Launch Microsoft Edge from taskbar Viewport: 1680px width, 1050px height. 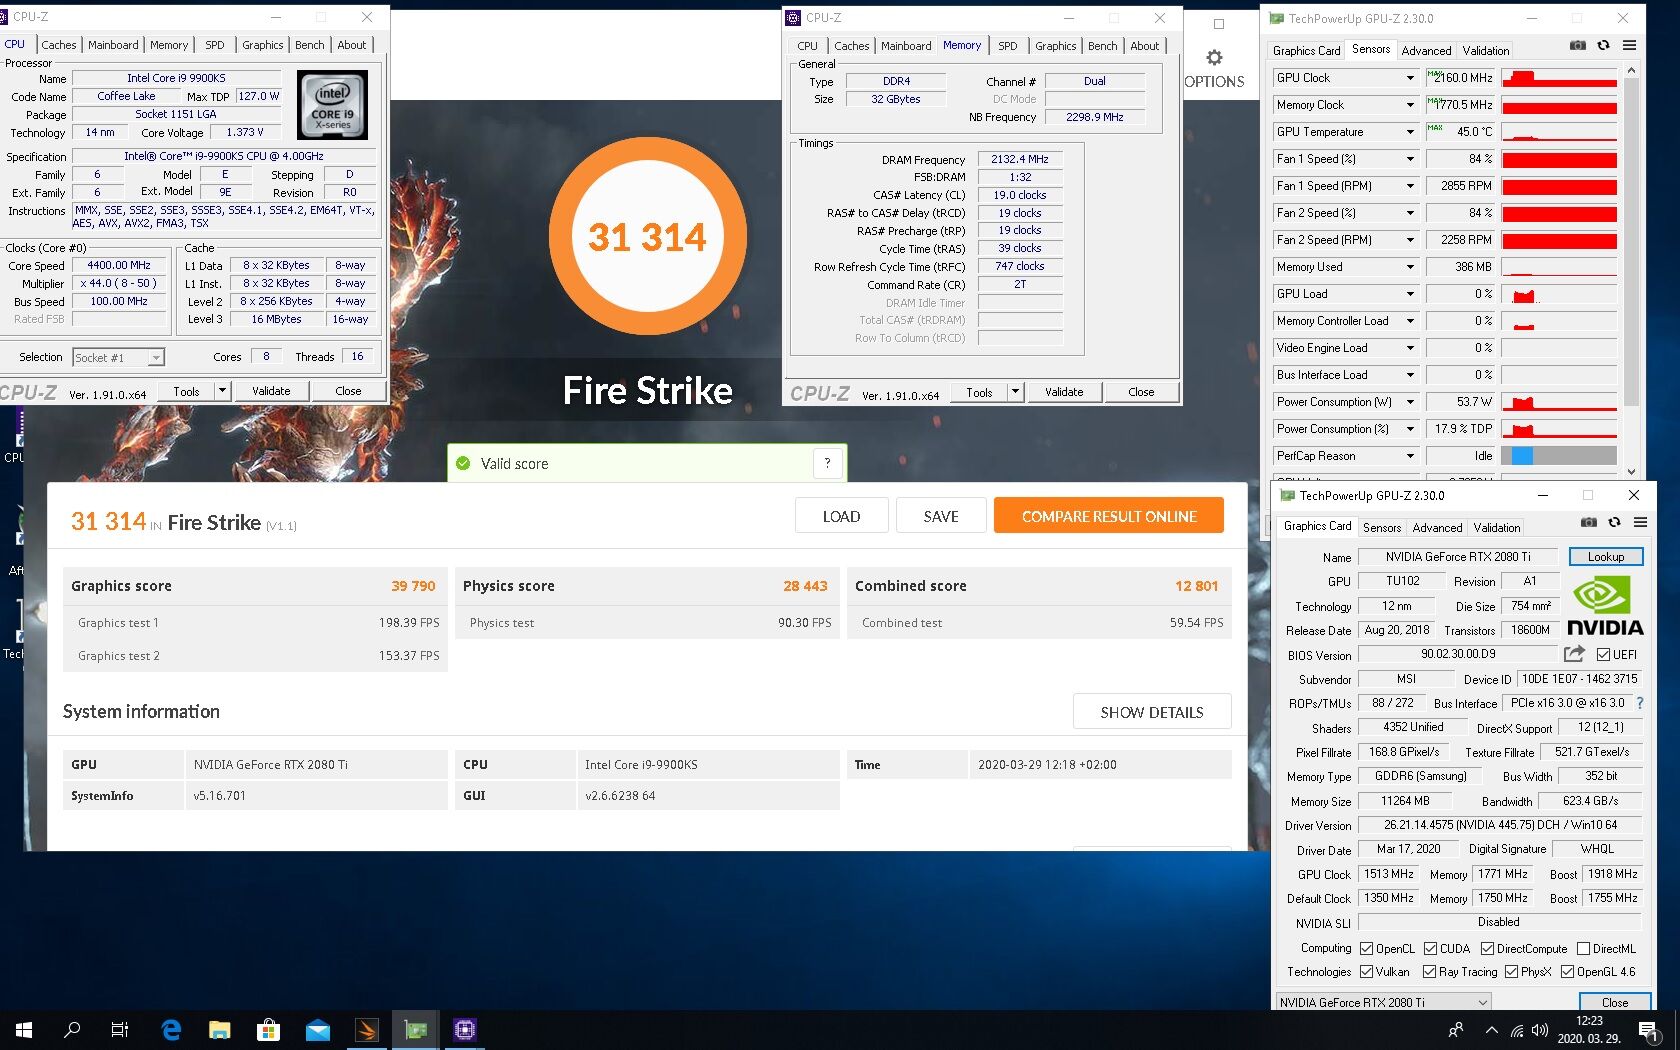tap(171, 1030)
